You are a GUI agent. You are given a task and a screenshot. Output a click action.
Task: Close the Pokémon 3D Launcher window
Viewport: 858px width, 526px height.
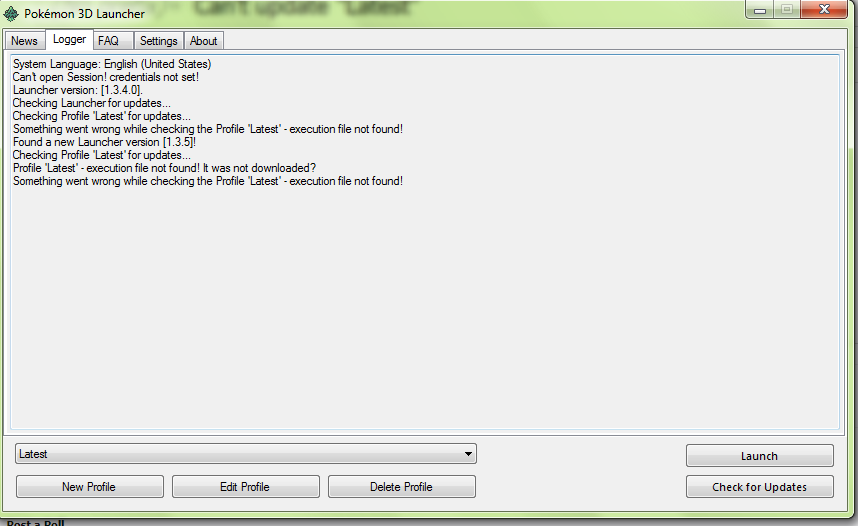(x=824, y=9)
